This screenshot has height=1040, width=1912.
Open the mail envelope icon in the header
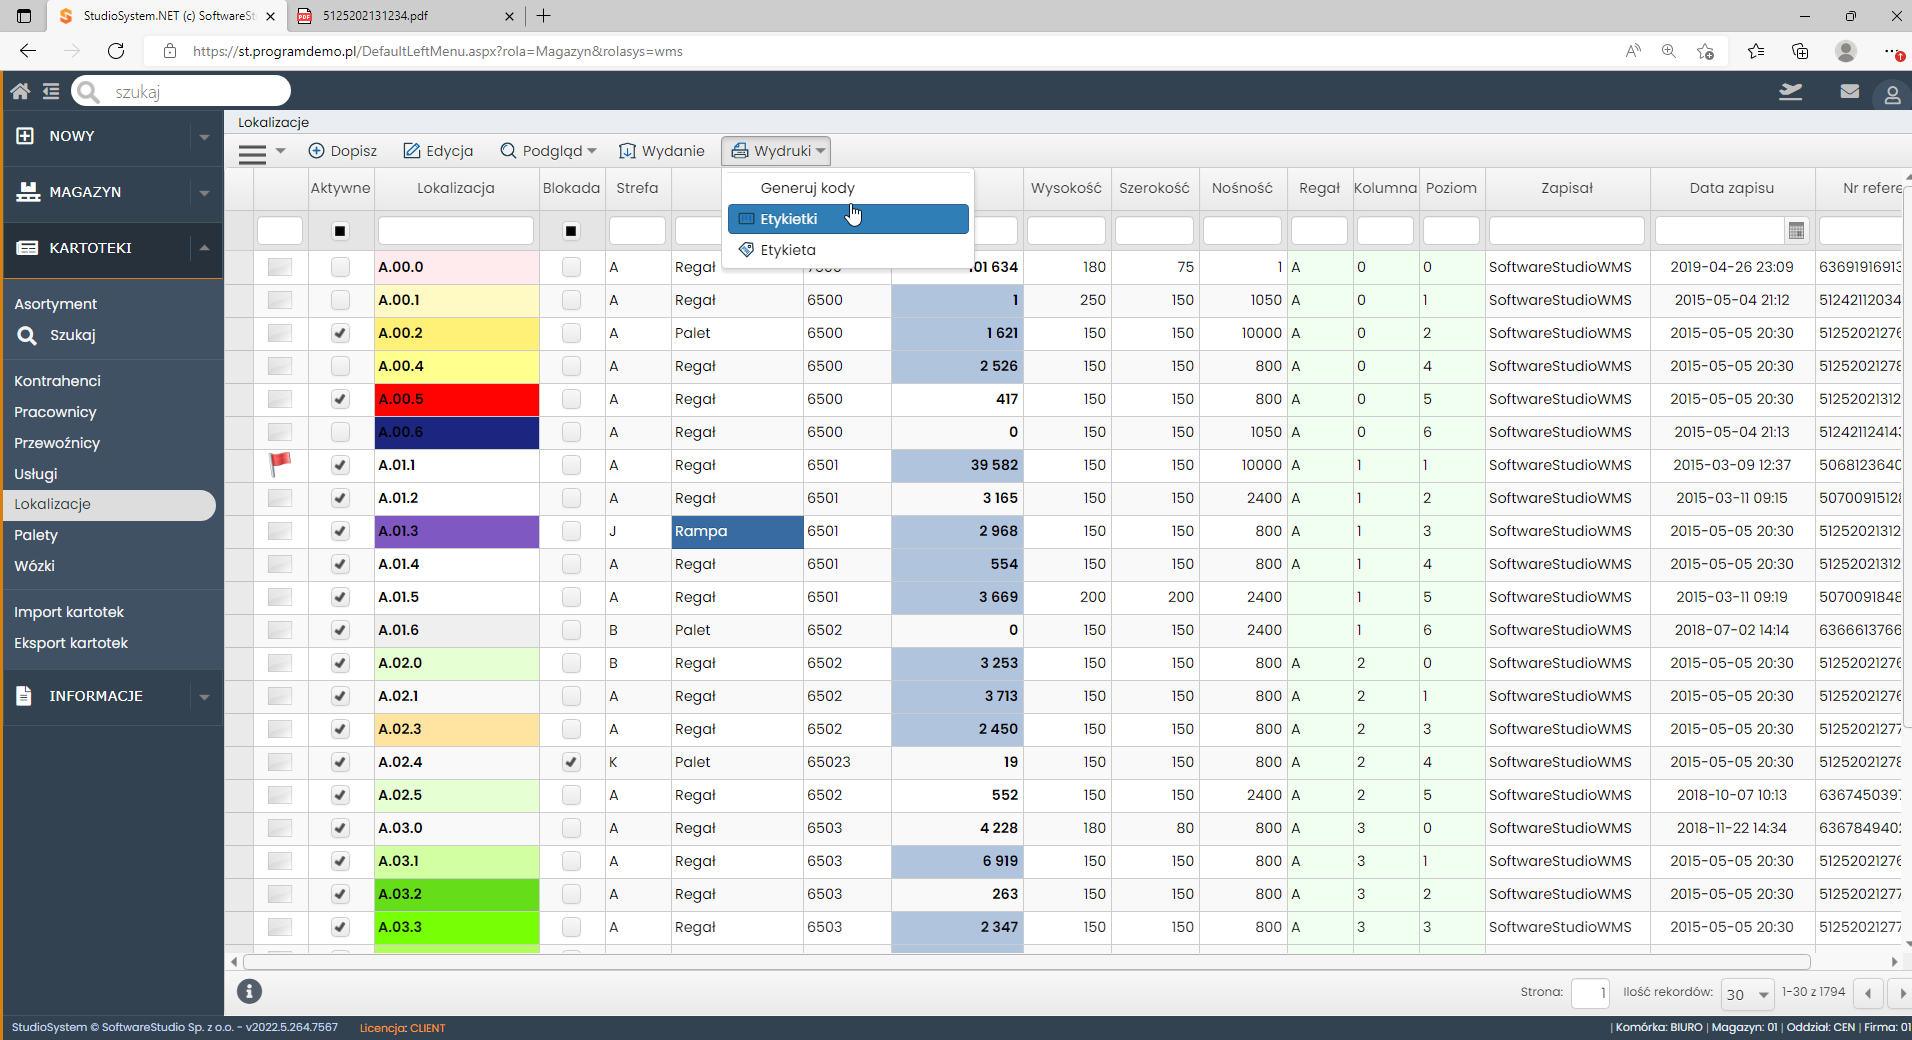click(x=1849, y=92)
